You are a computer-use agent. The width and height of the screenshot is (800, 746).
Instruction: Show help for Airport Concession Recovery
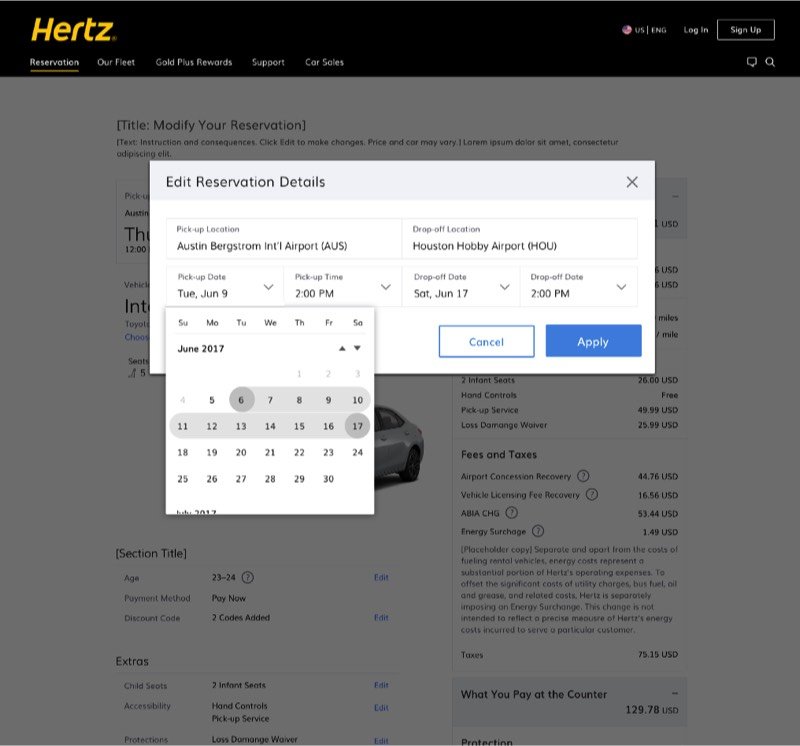(583, 476)
